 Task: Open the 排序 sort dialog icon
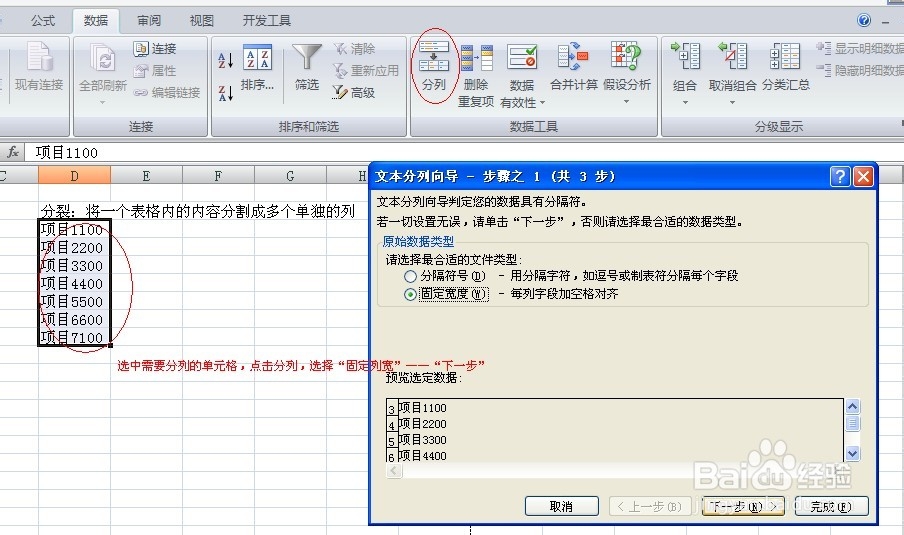coord(257,58)
